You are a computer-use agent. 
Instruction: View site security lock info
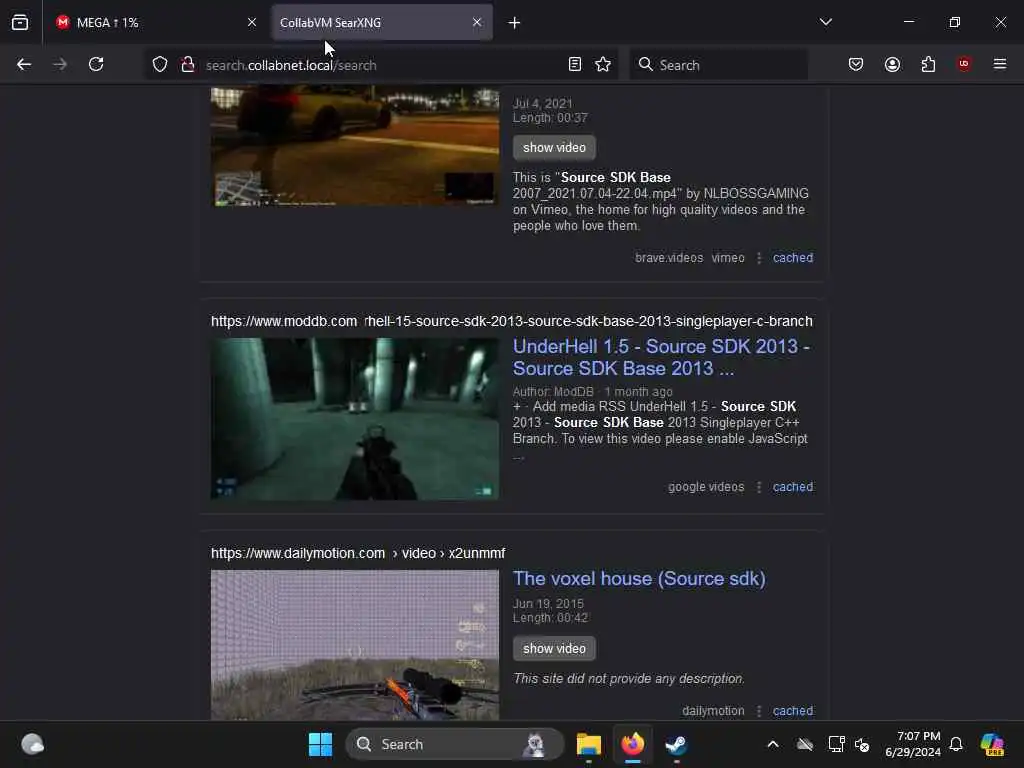pyautogui.click(x=188, y=64)
